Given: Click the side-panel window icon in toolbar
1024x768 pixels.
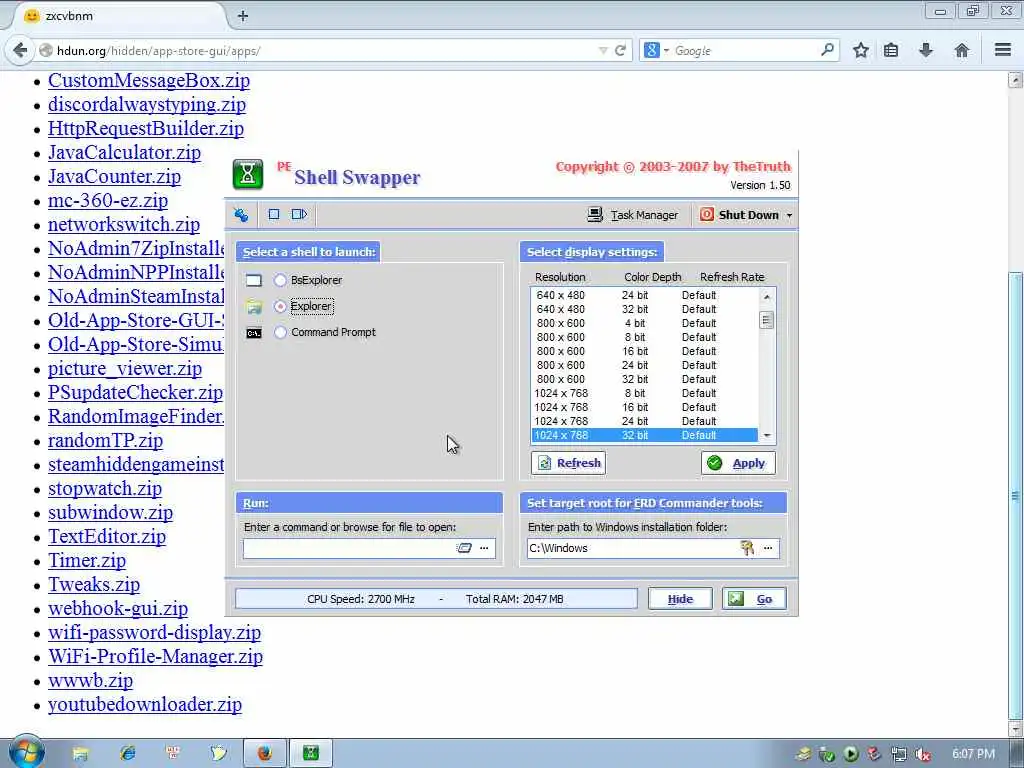Looking at the screenshot, I should coord(299,214).
